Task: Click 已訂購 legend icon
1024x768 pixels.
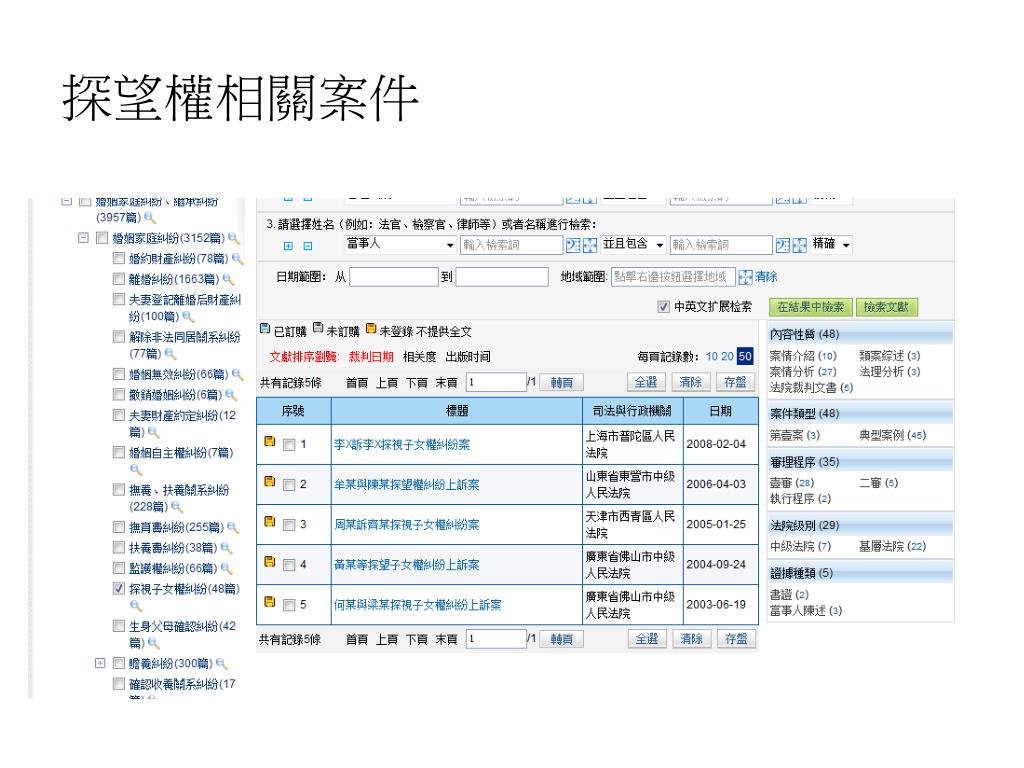Action: [264, 328]
